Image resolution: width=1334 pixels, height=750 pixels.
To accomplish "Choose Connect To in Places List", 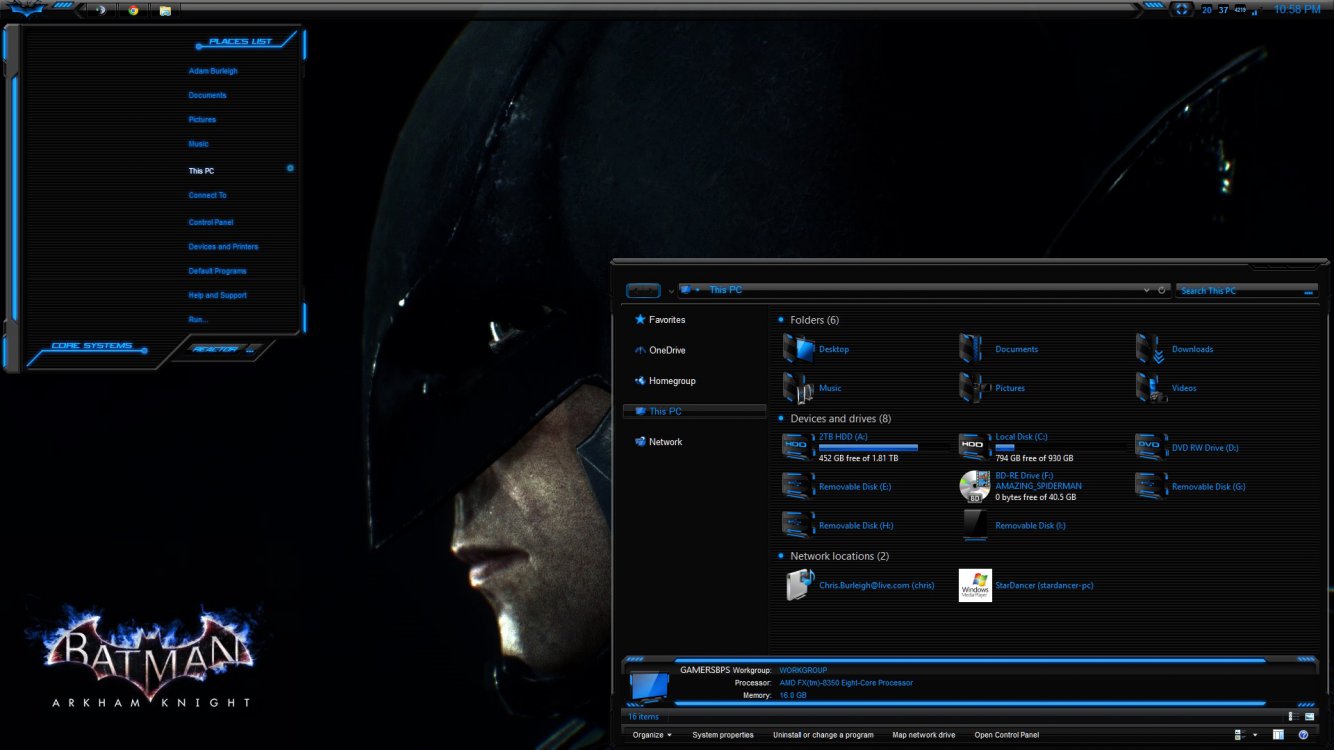I will coord(207,195).
